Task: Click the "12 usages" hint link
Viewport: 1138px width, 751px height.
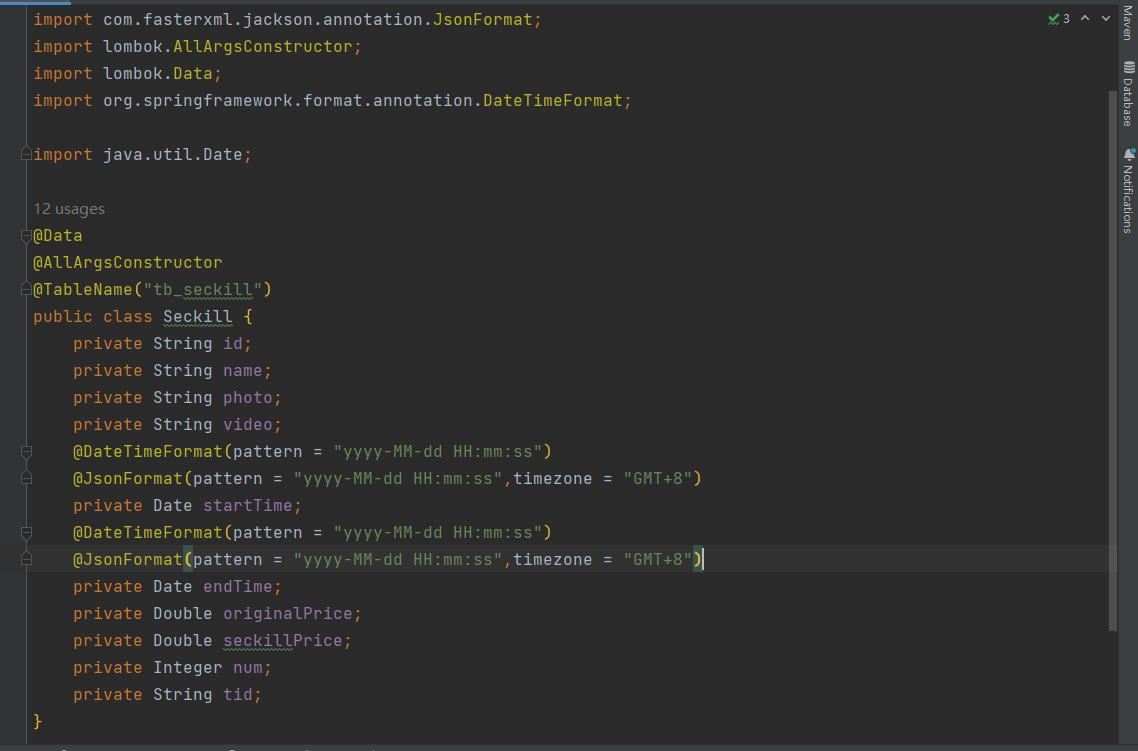Action: (69, 208)
